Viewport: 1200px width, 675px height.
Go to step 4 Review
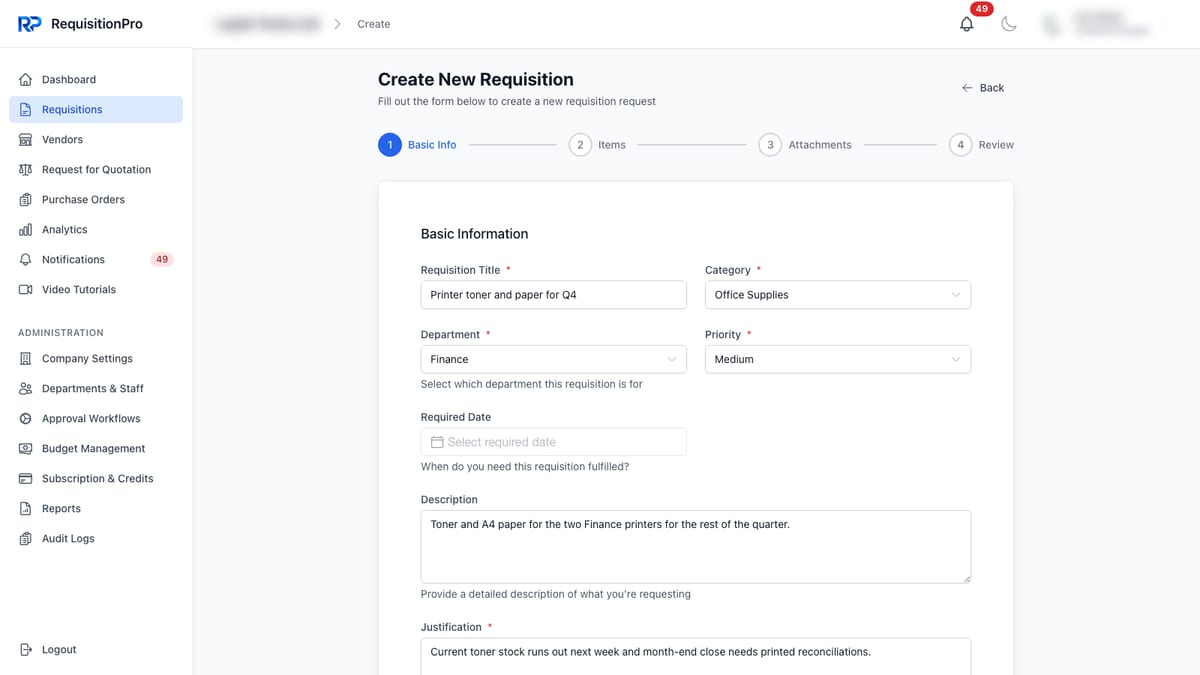pos(981,145)
